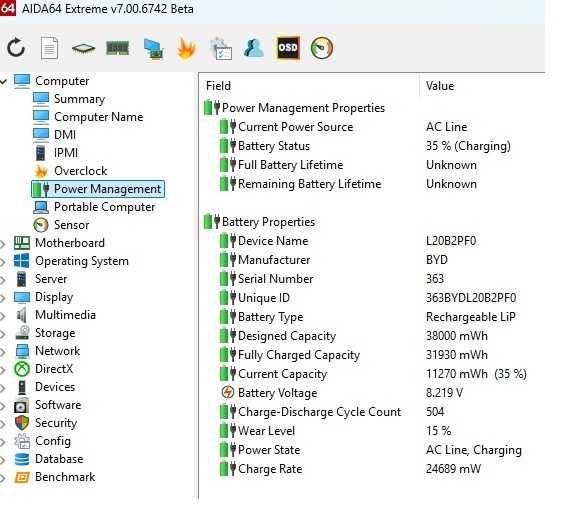Open the Report document icon
Screen dimensions: 576x528
[x=49, y=48]
